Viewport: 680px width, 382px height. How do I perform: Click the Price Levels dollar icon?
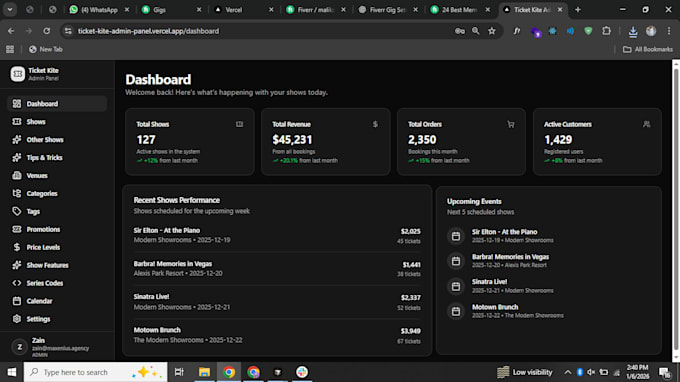(16, 247)
